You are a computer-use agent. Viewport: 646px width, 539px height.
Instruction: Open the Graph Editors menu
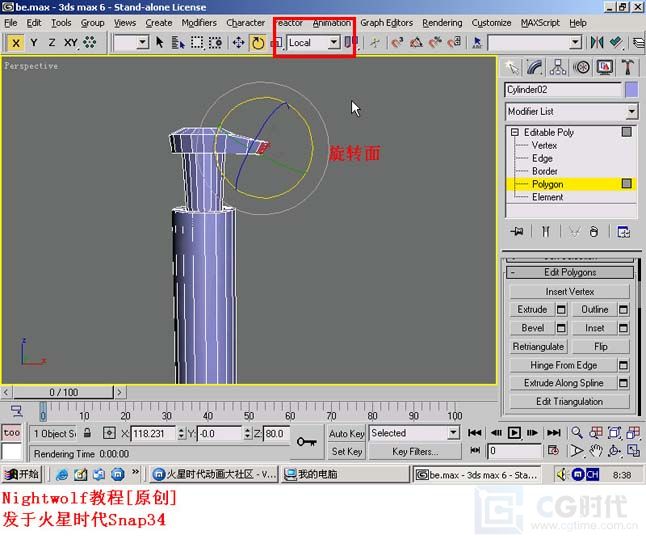coord(386,23)
